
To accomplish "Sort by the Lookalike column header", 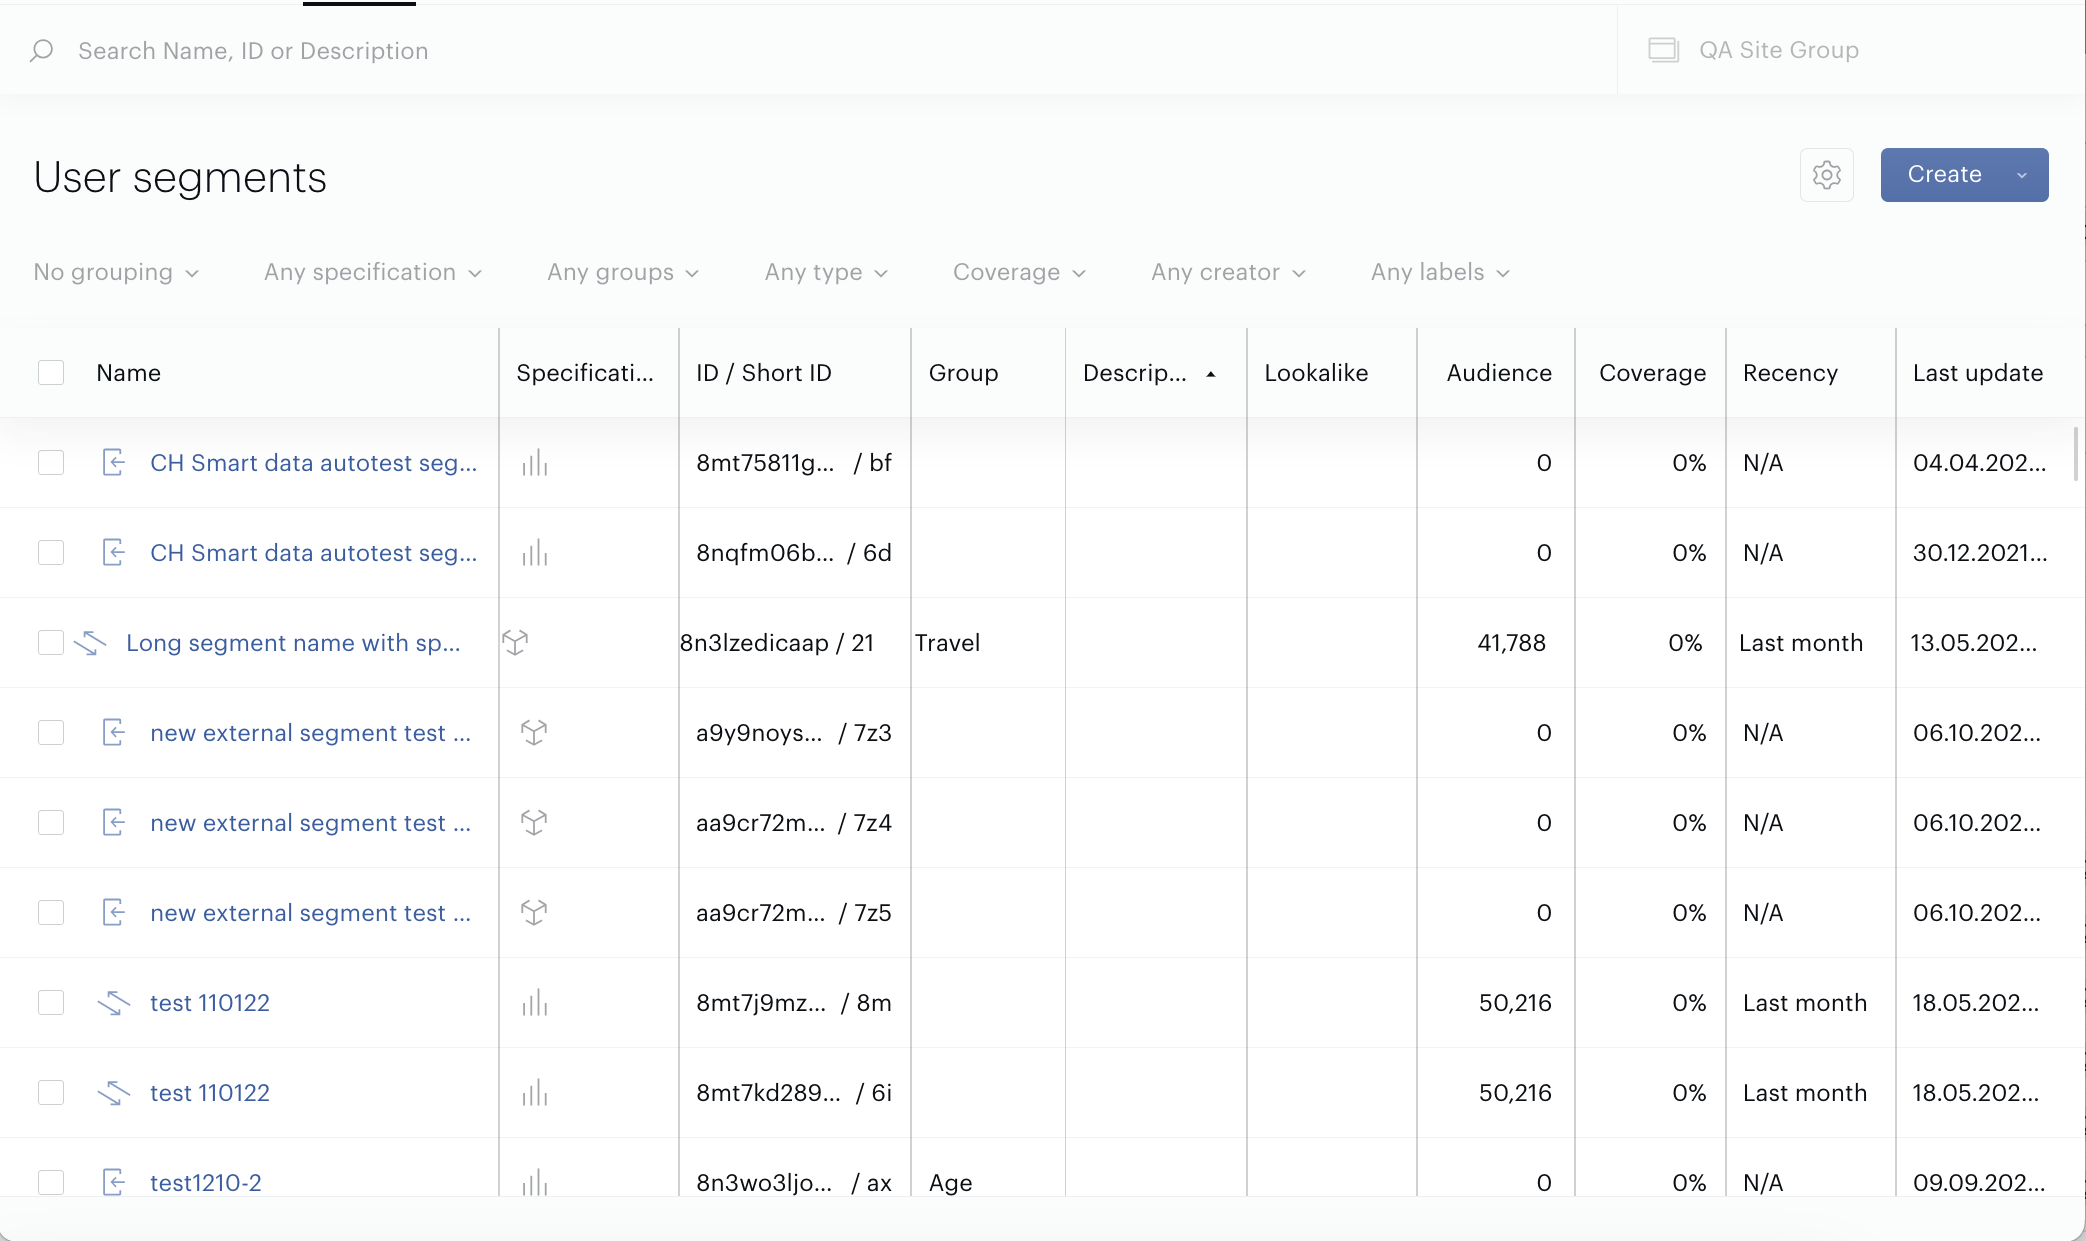I will click(1316, 373).
